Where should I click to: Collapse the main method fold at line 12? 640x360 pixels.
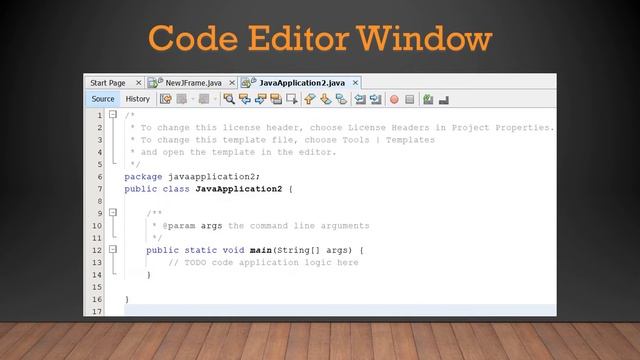coord(113,249)
